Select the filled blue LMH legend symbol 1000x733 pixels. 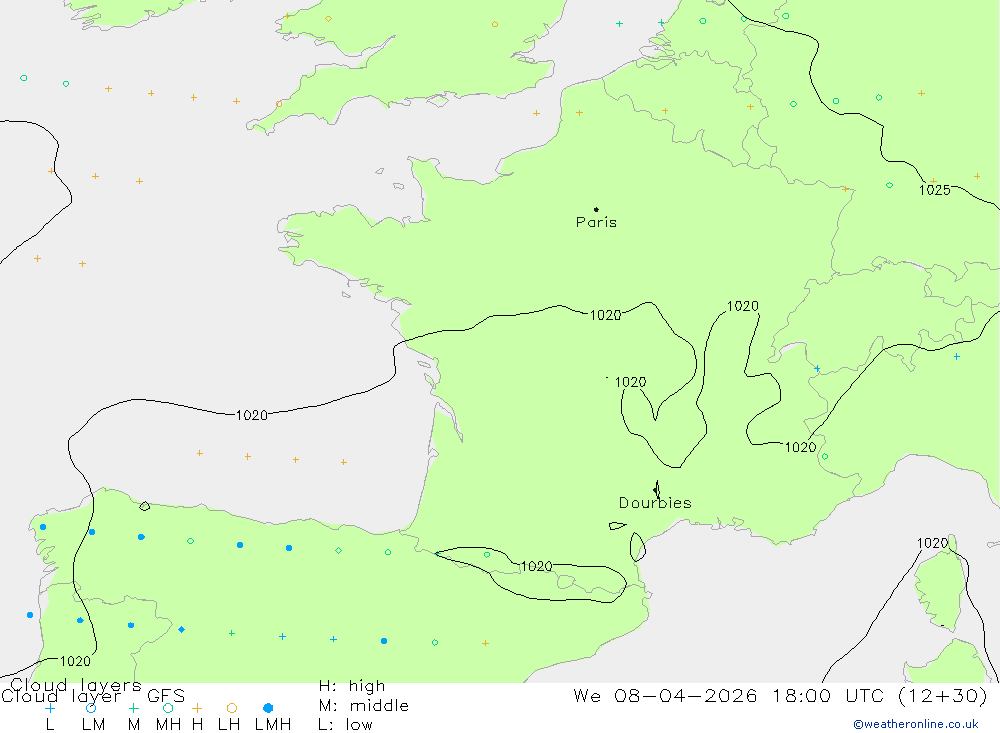268,708
